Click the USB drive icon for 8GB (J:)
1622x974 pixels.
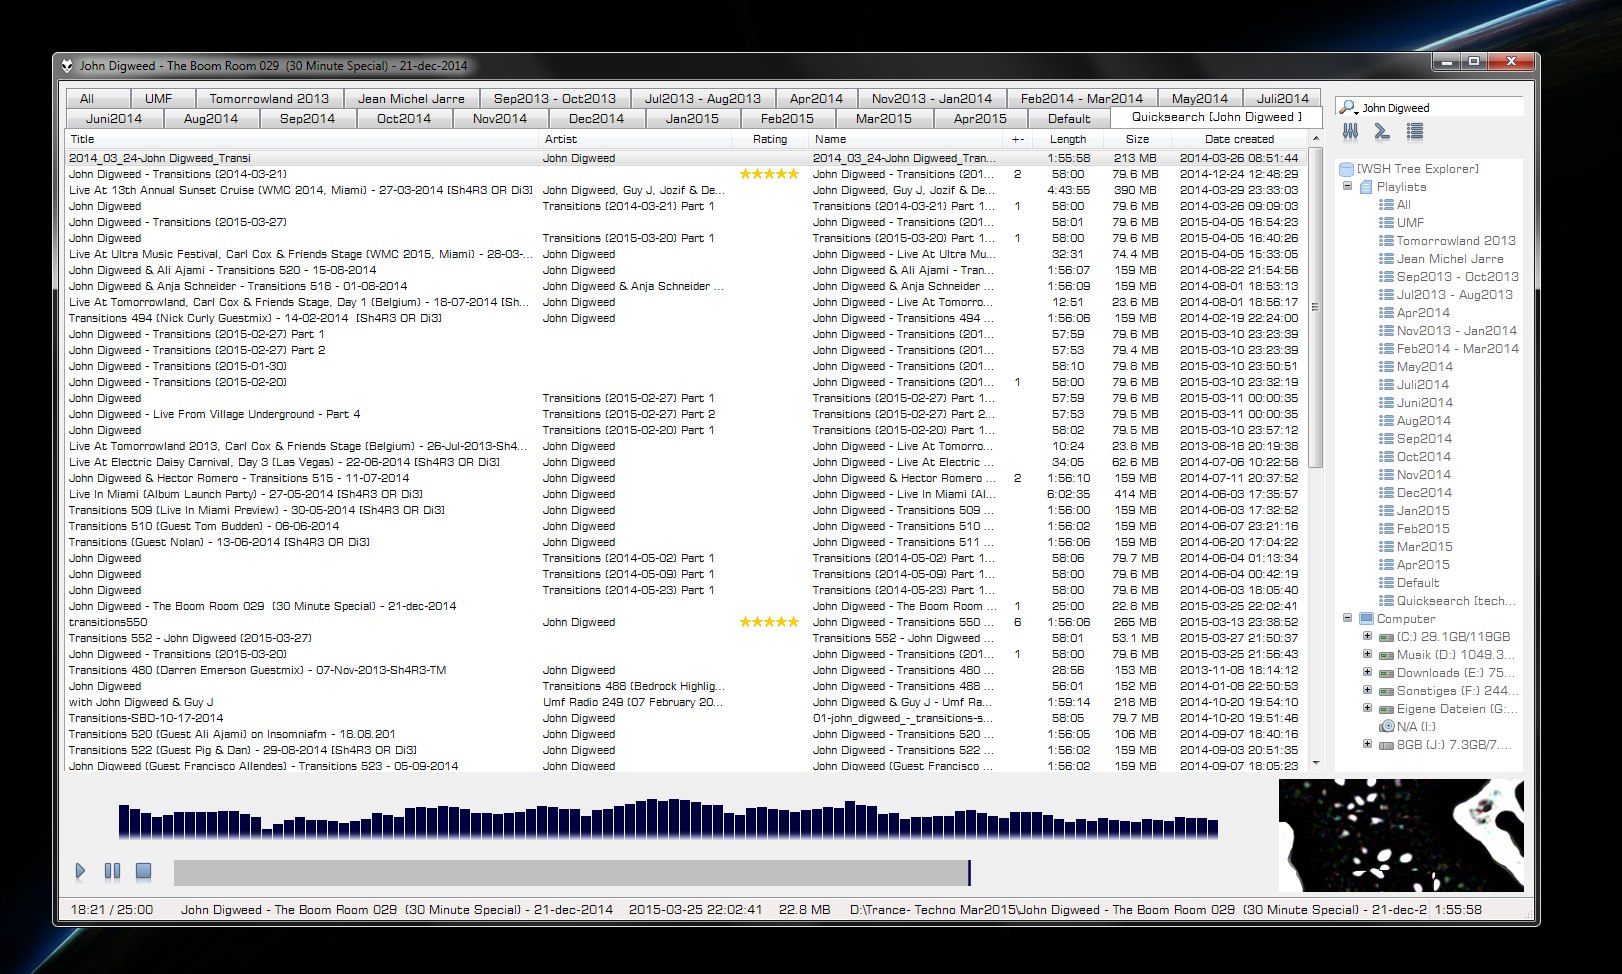click(x=1386, y=745)
